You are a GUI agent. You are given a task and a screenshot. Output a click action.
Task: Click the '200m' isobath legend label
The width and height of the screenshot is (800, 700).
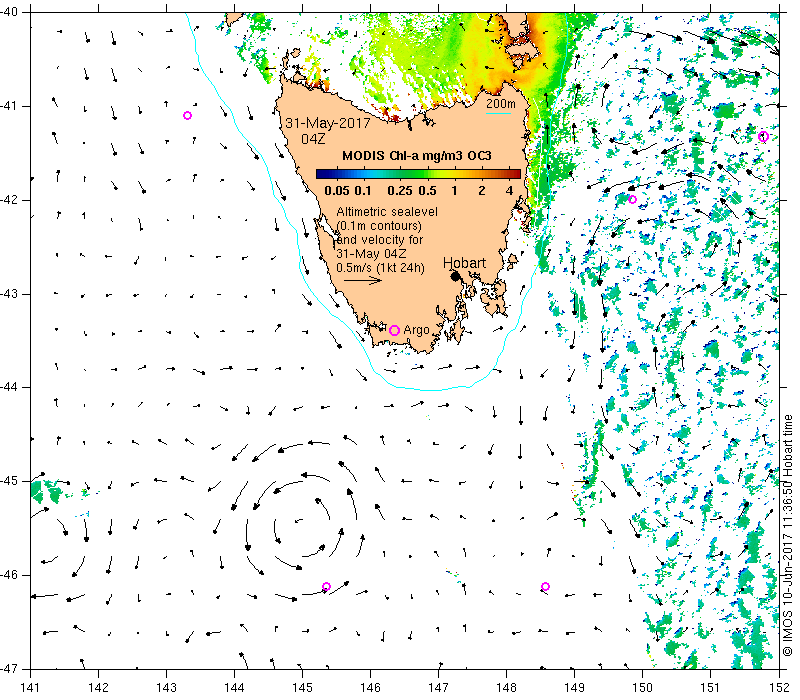(x=501, y=104)
